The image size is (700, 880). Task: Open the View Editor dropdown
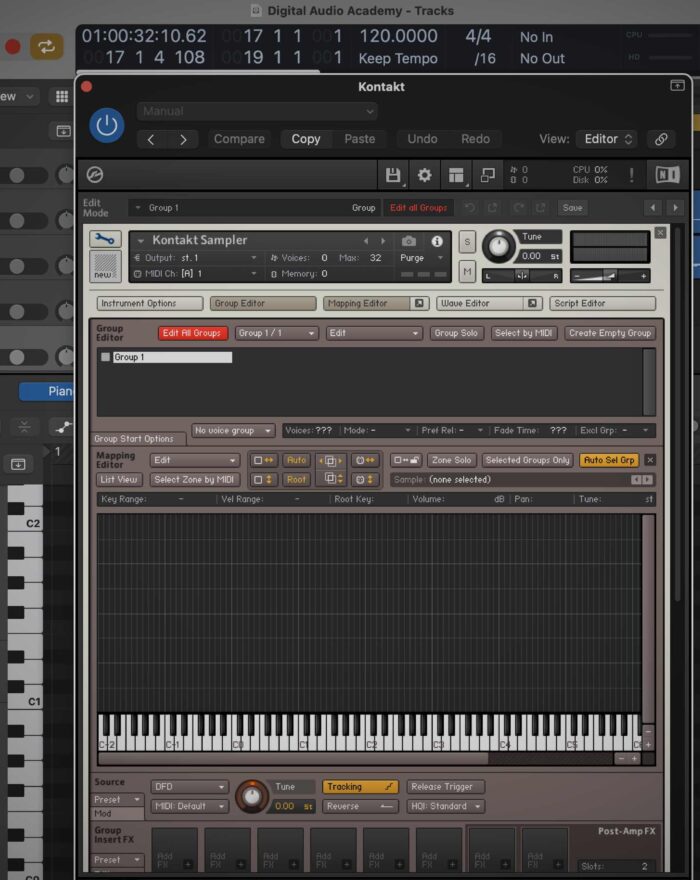(x=608, y=139)
